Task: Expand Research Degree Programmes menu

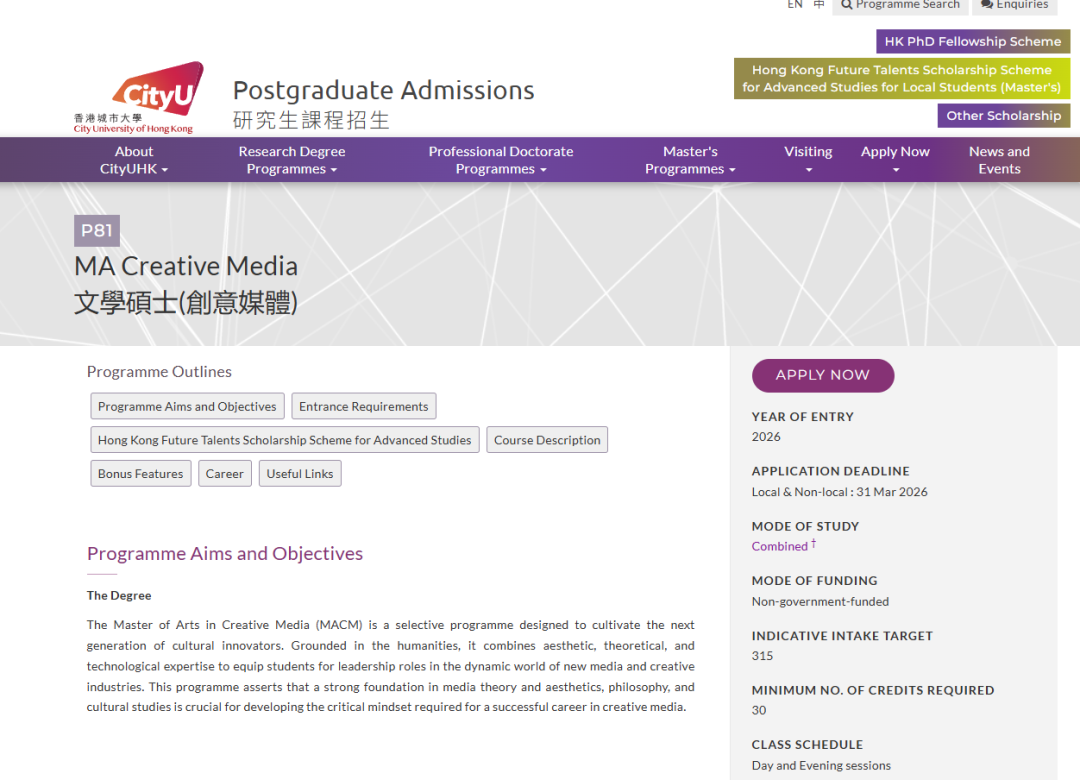Action: (291, 160)
